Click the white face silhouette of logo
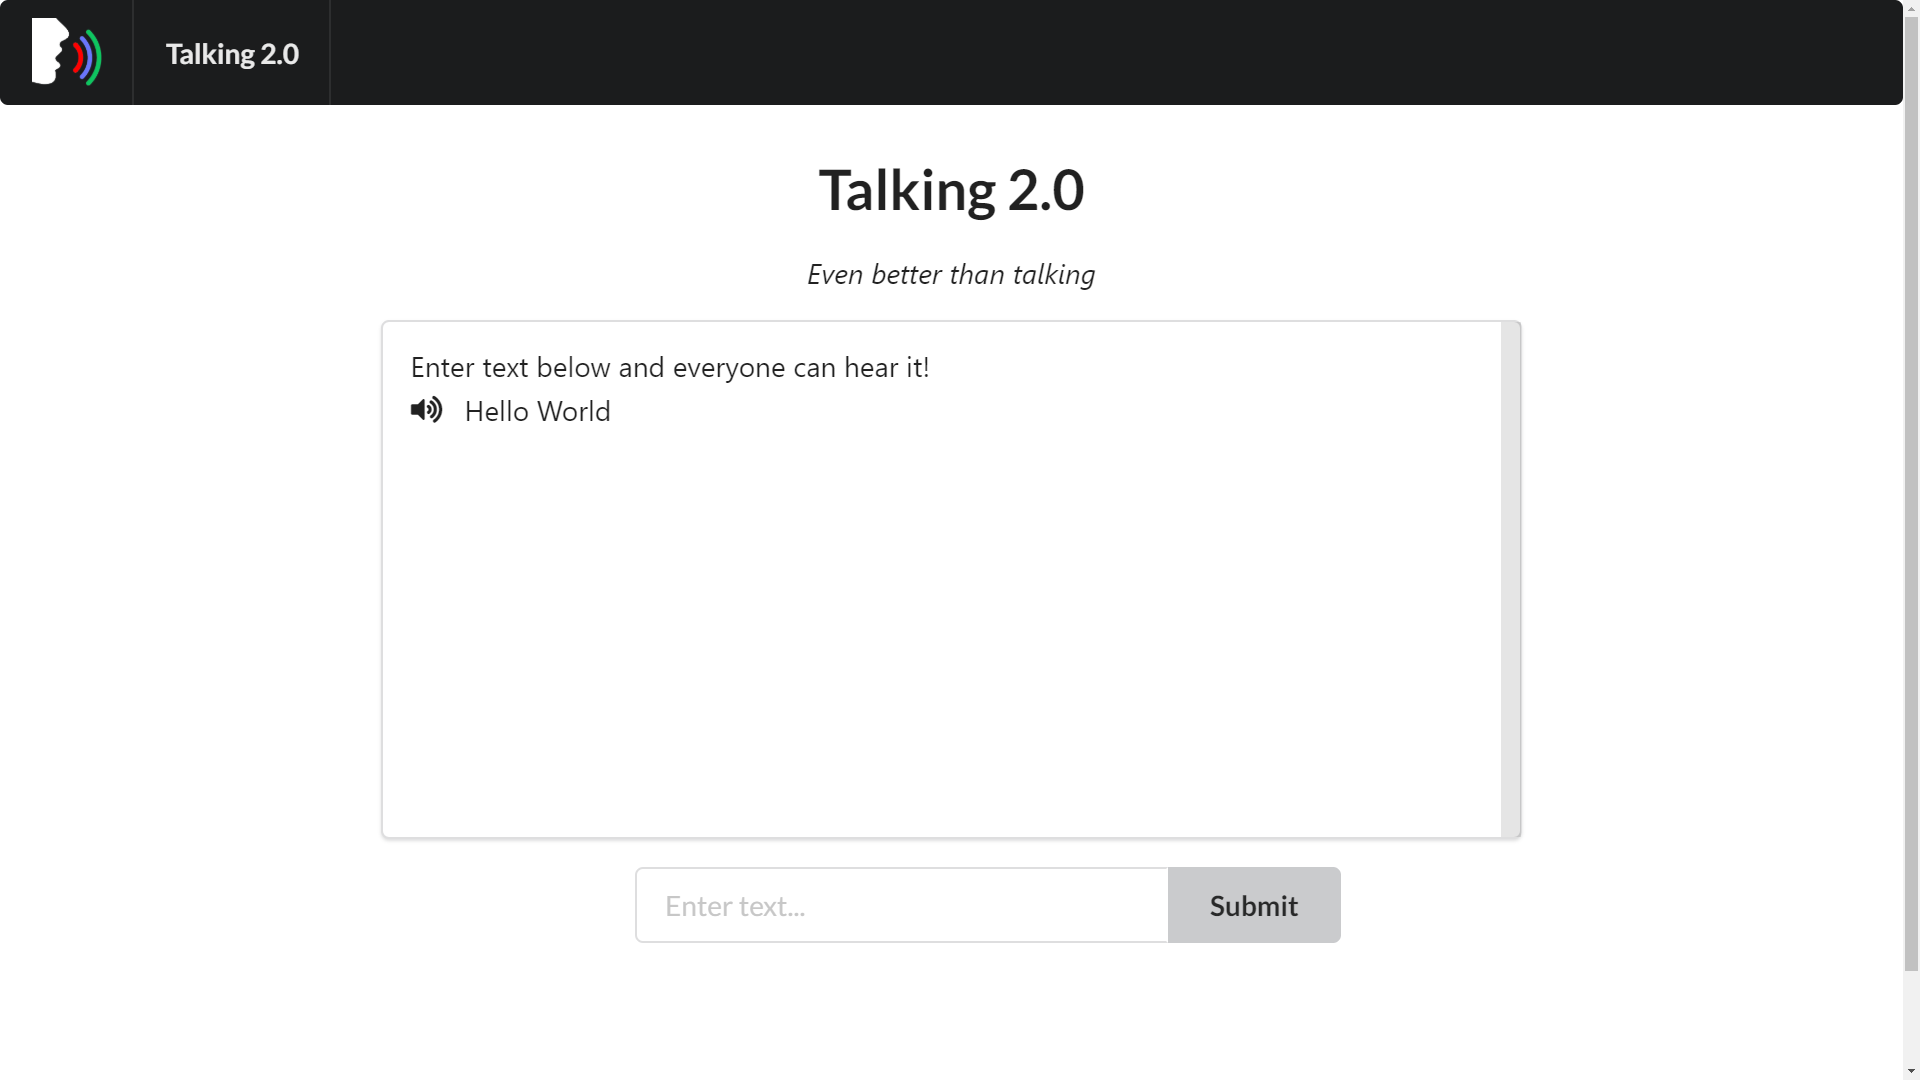The width and height of the screenshot is (1920, 1080). pos(47,50)
